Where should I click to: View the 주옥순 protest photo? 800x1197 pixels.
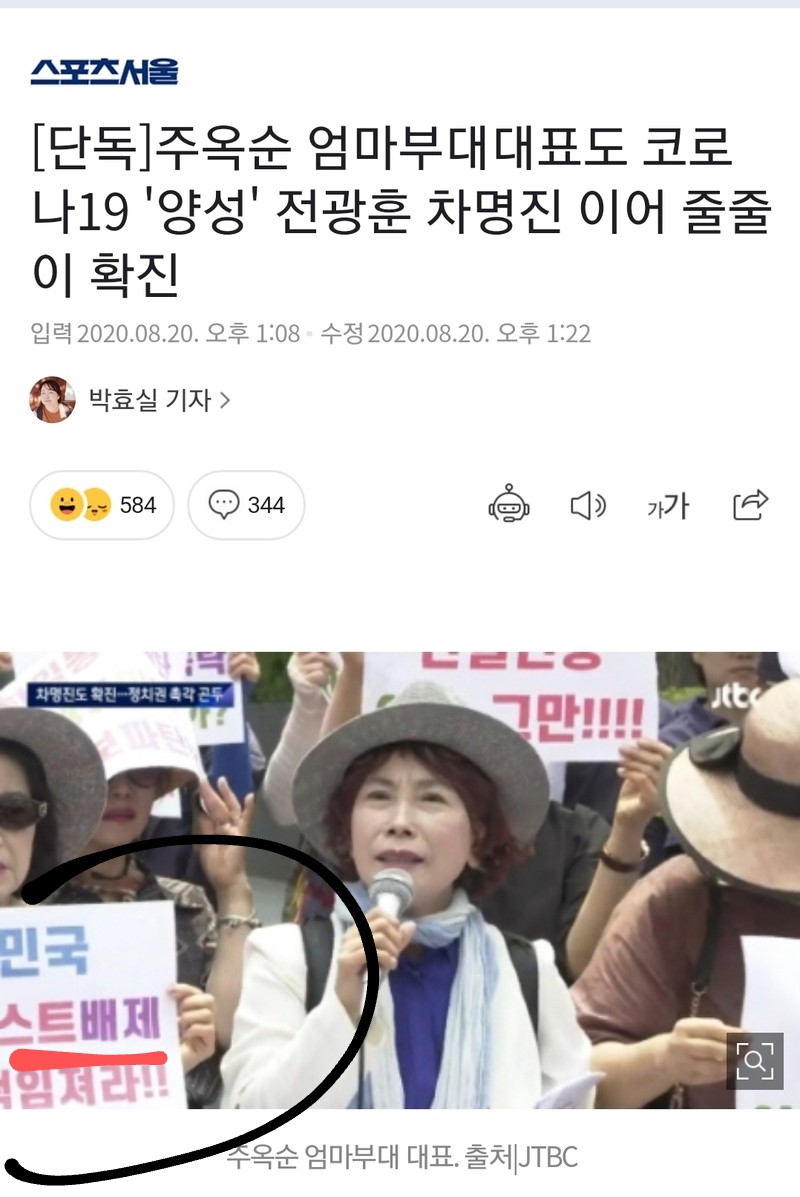(400, 880)
